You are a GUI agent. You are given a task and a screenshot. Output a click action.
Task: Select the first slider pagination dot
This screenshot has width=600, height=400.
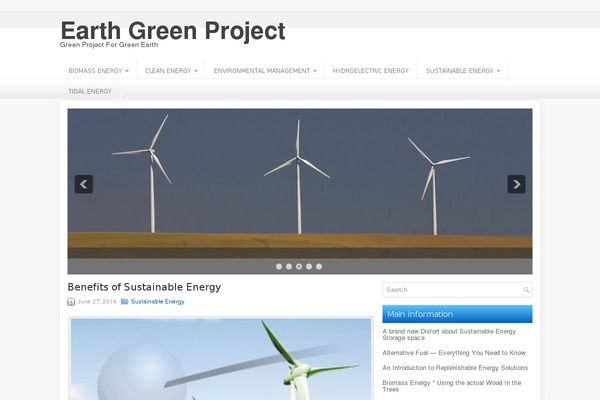click(x=279, y=266)
